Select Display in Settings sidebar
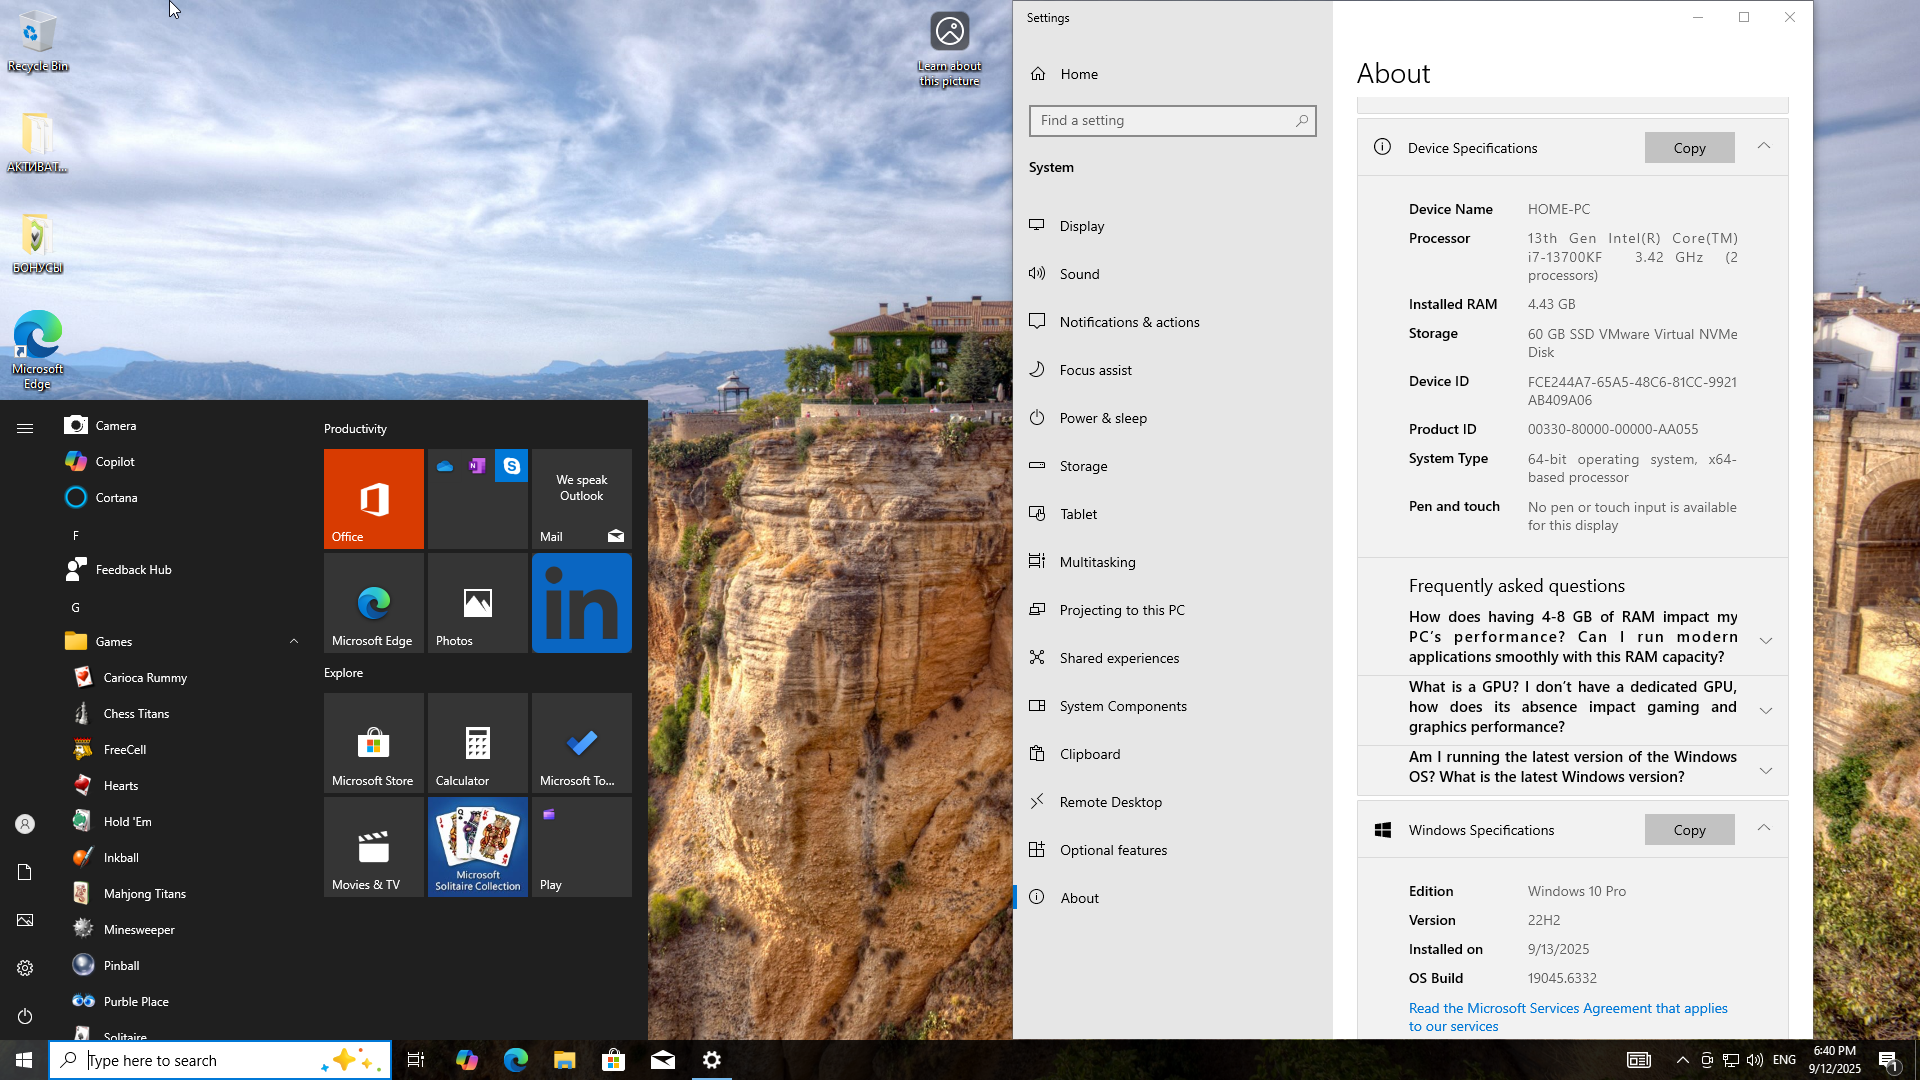The height and width of the screenshot is (1080, 1920). click(x=1081, y=226)
